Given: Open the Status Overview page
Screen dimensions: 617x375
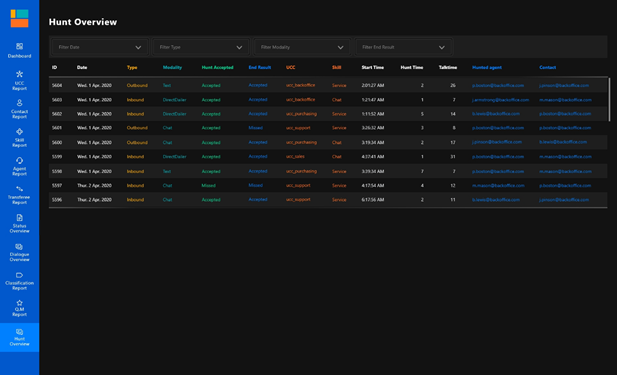Looking at the screenshot, I should tap(19, 224).
